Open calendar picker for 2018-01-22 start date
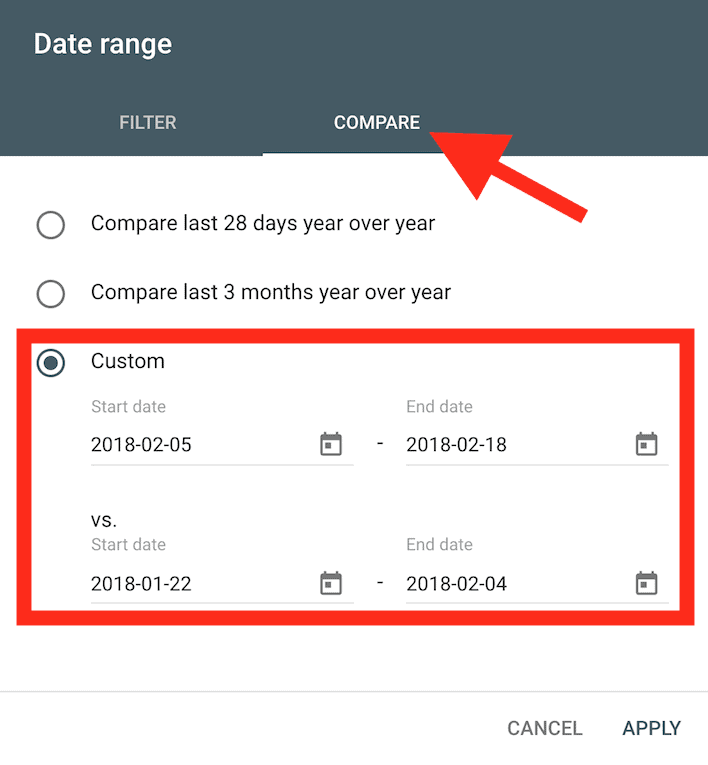 point(331,583)
